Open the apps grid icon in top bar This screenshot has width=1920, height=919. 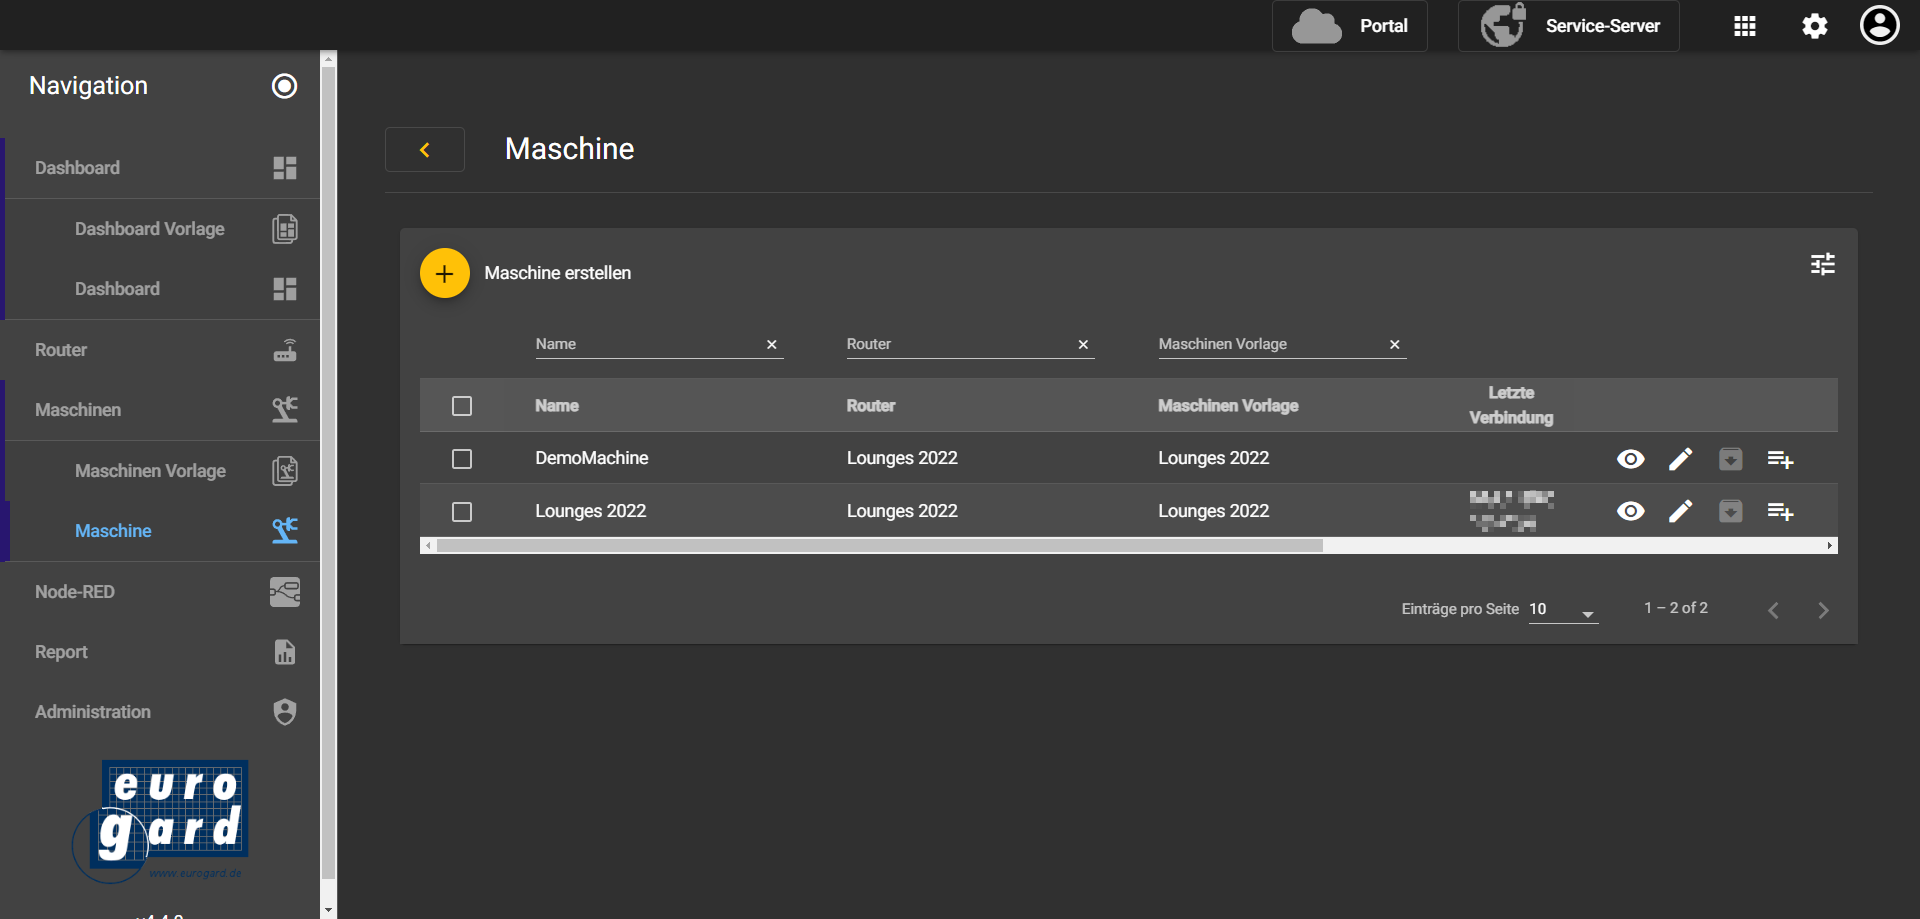(1744, 26)
